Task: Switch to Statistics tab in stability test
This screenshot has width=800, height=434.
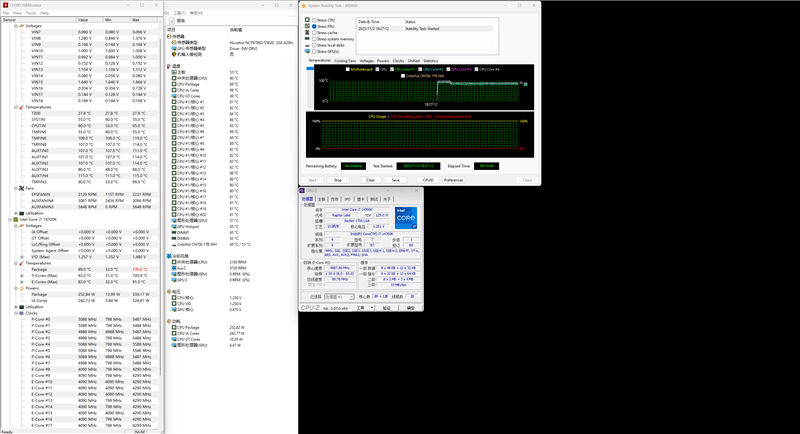Action: pyautogui.click(x=431, y=61)
